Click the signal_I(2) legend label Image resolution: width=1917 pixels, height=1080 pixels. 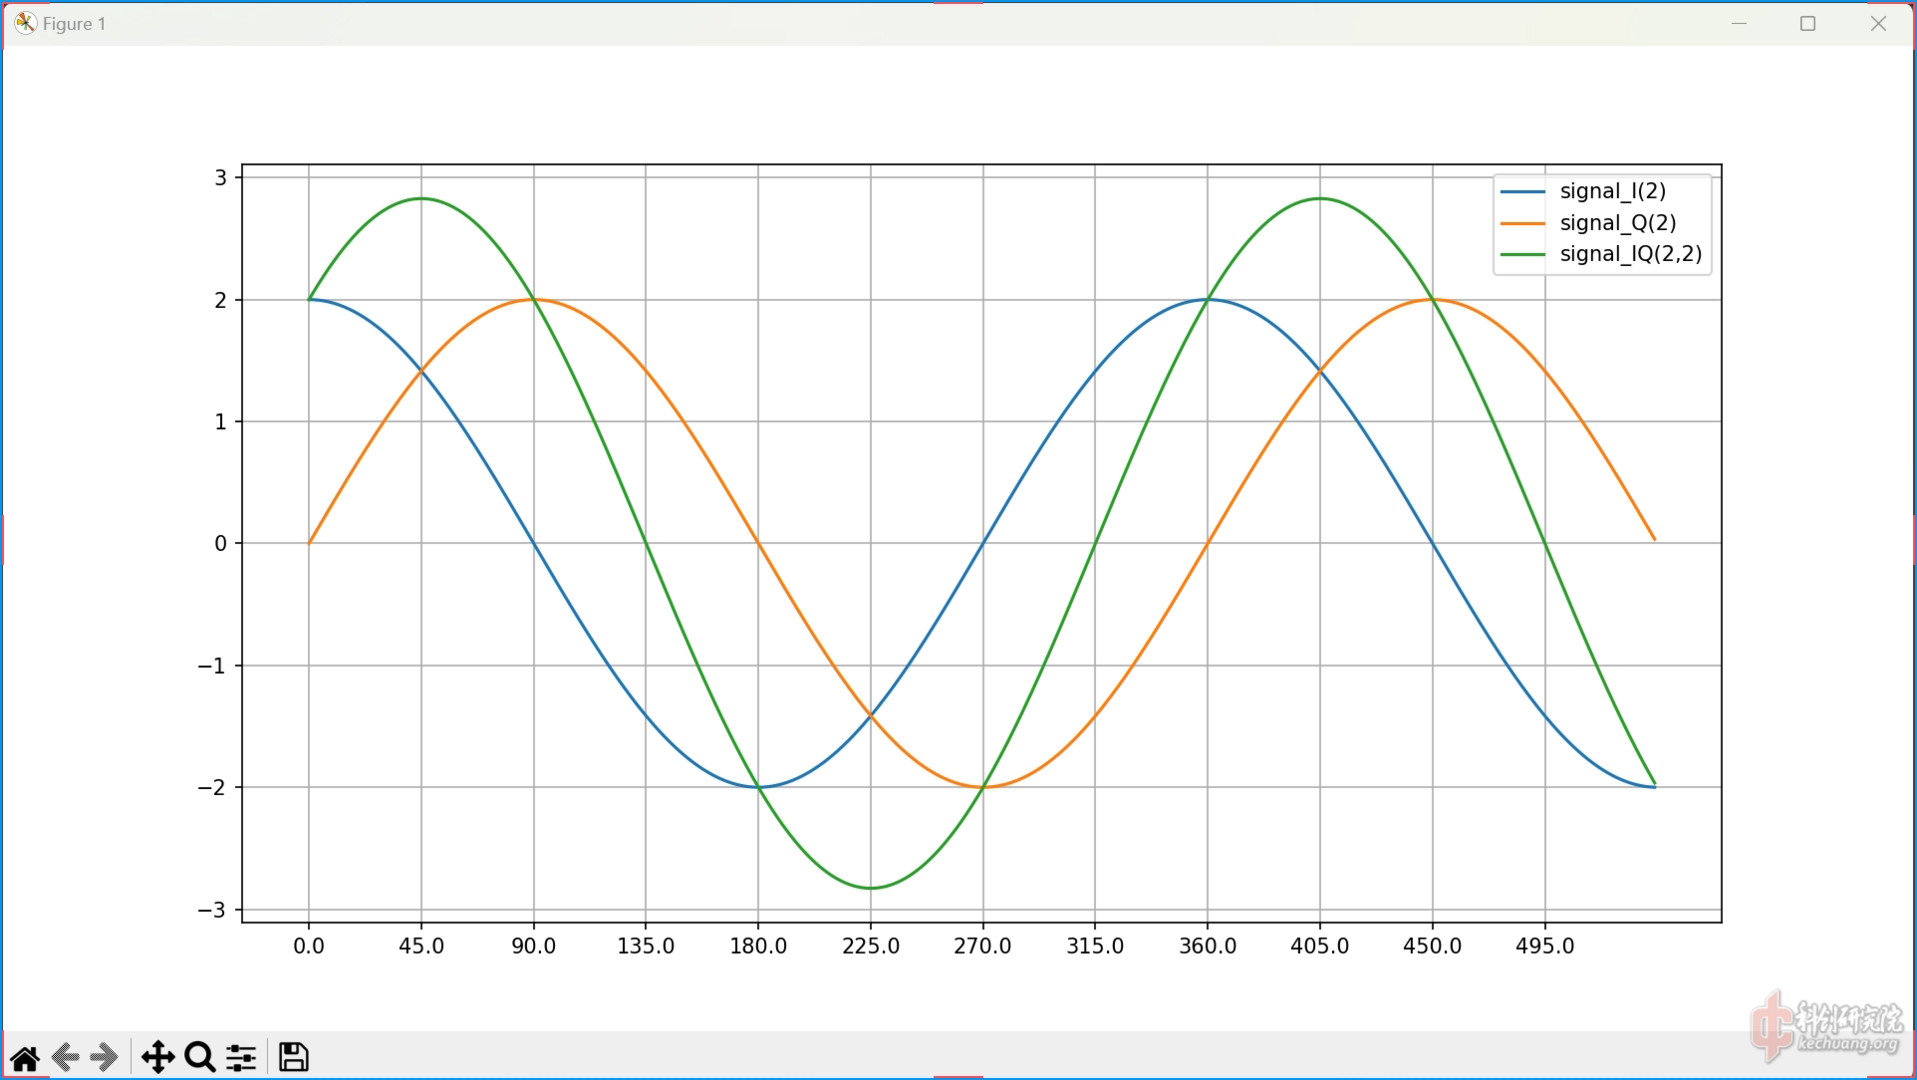click(1612, 191)
